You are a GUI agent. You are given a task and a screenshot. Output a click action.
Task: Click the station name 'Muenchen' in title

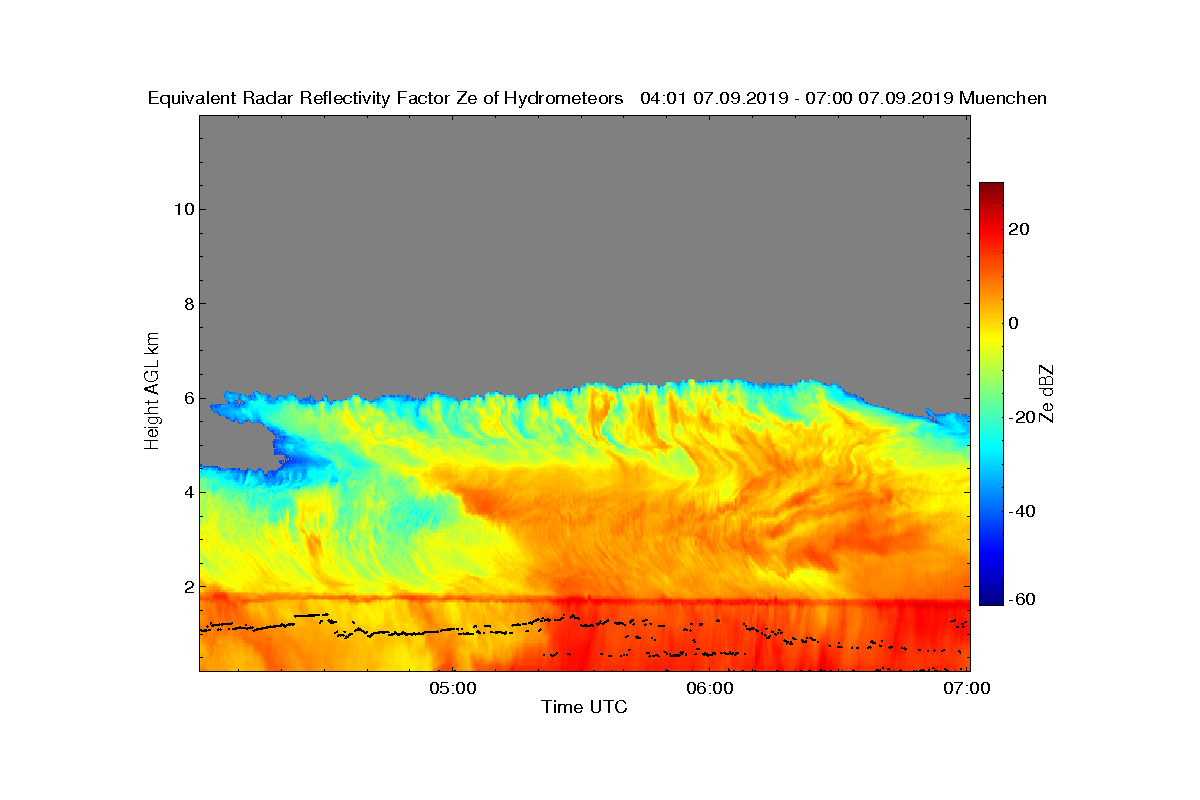pyautogui.click(x=1003, y=98)
